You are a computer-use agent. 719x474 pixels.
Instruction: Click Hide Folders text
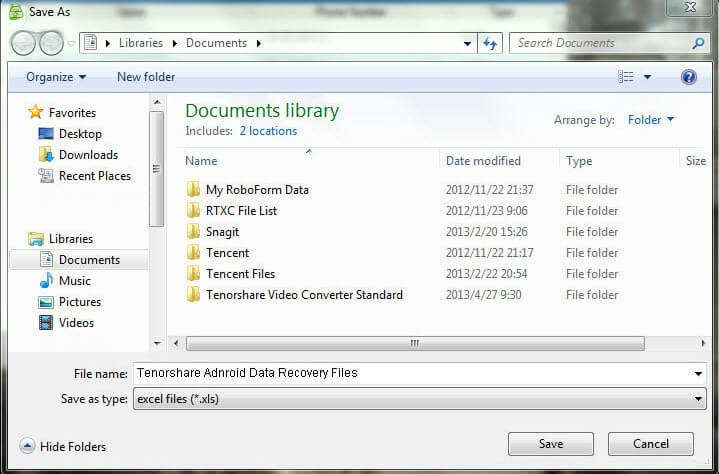73,446
